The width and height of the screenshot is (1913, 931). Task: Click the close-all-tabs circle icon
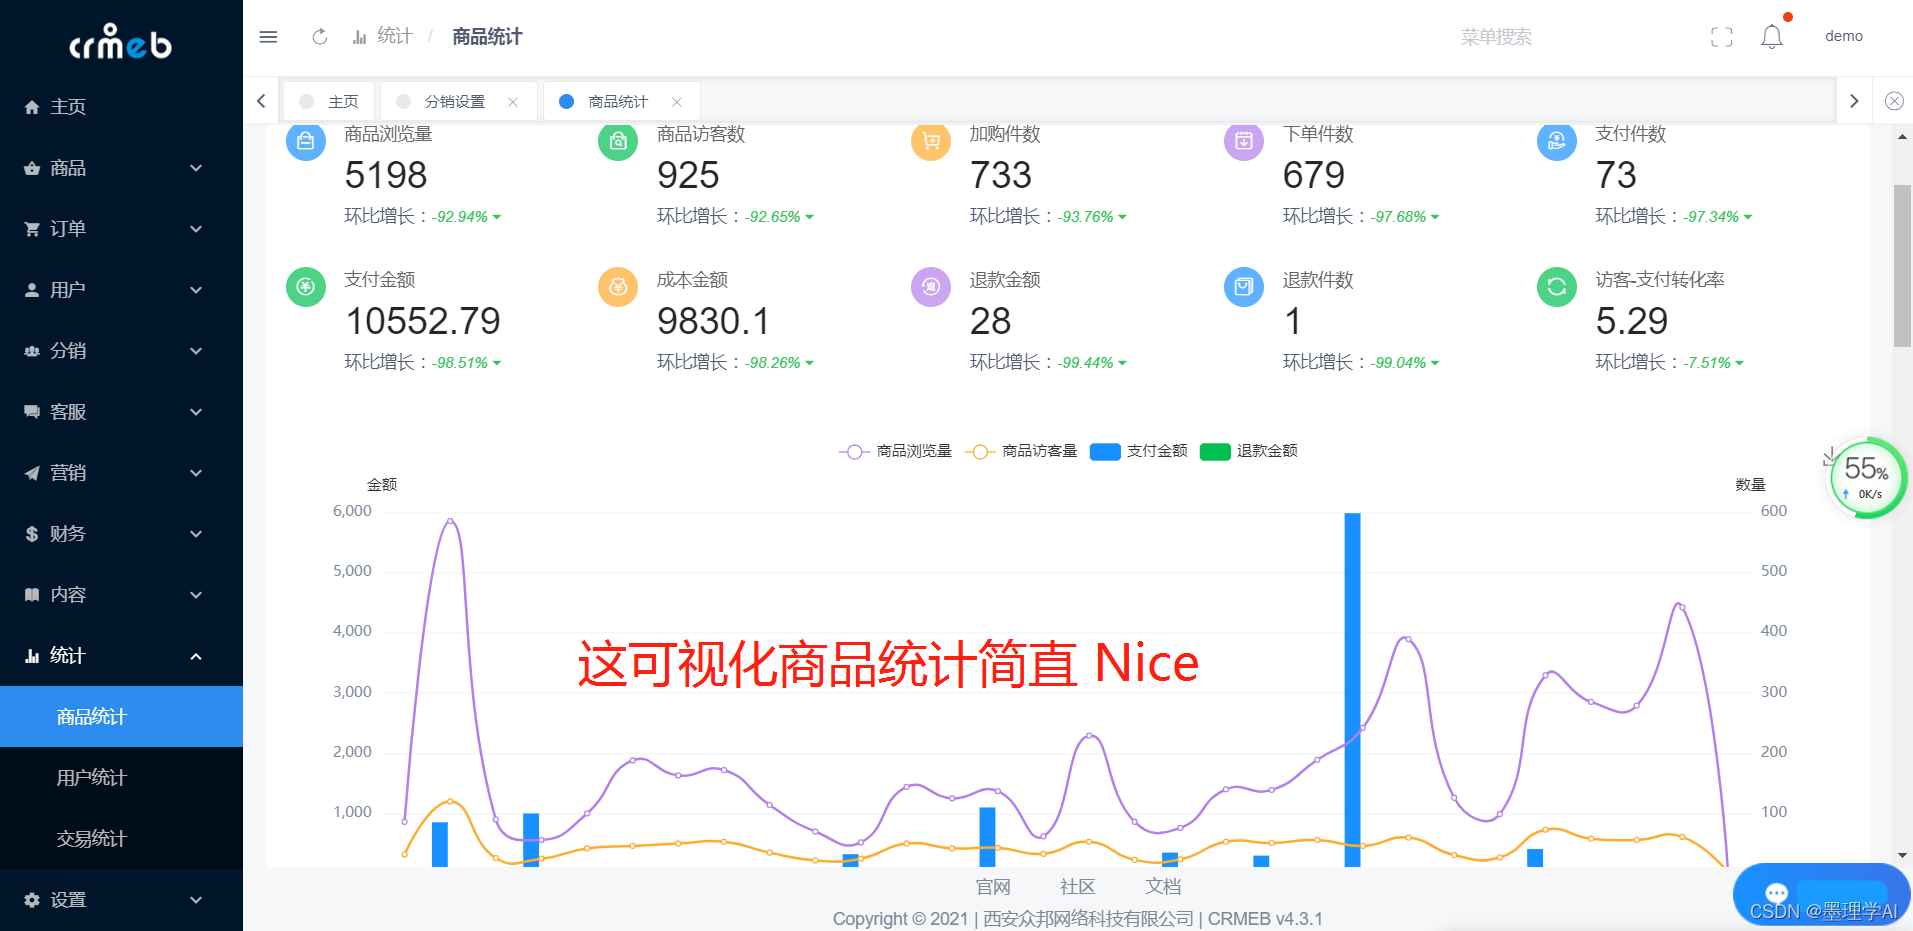[1894, 101]
